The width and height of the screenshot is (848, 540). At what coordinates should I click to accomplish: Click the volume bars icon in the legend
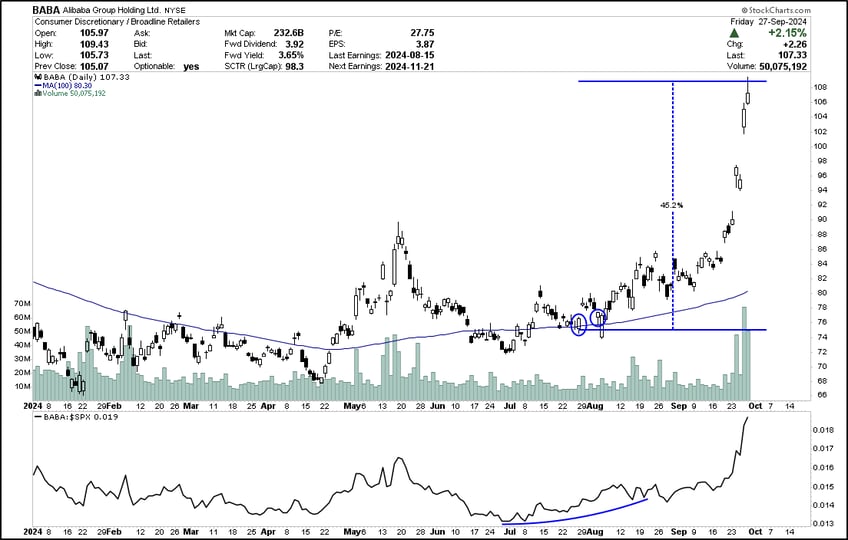pos(38,93)
